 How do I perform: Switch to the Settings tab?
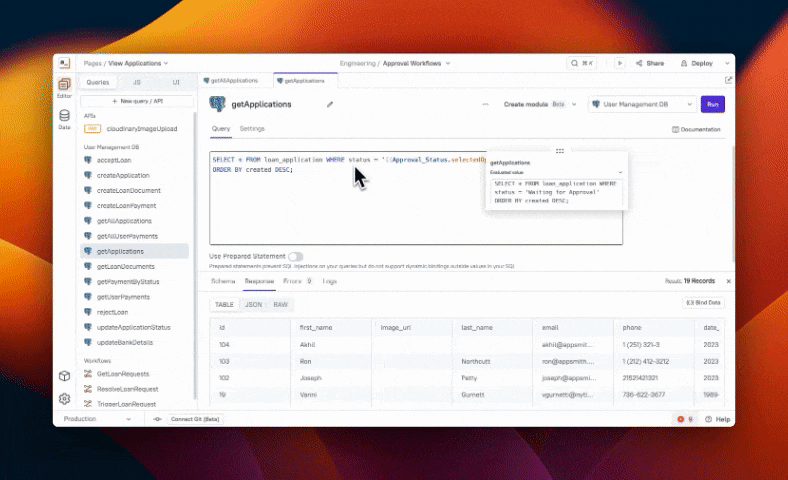(252, 129)
